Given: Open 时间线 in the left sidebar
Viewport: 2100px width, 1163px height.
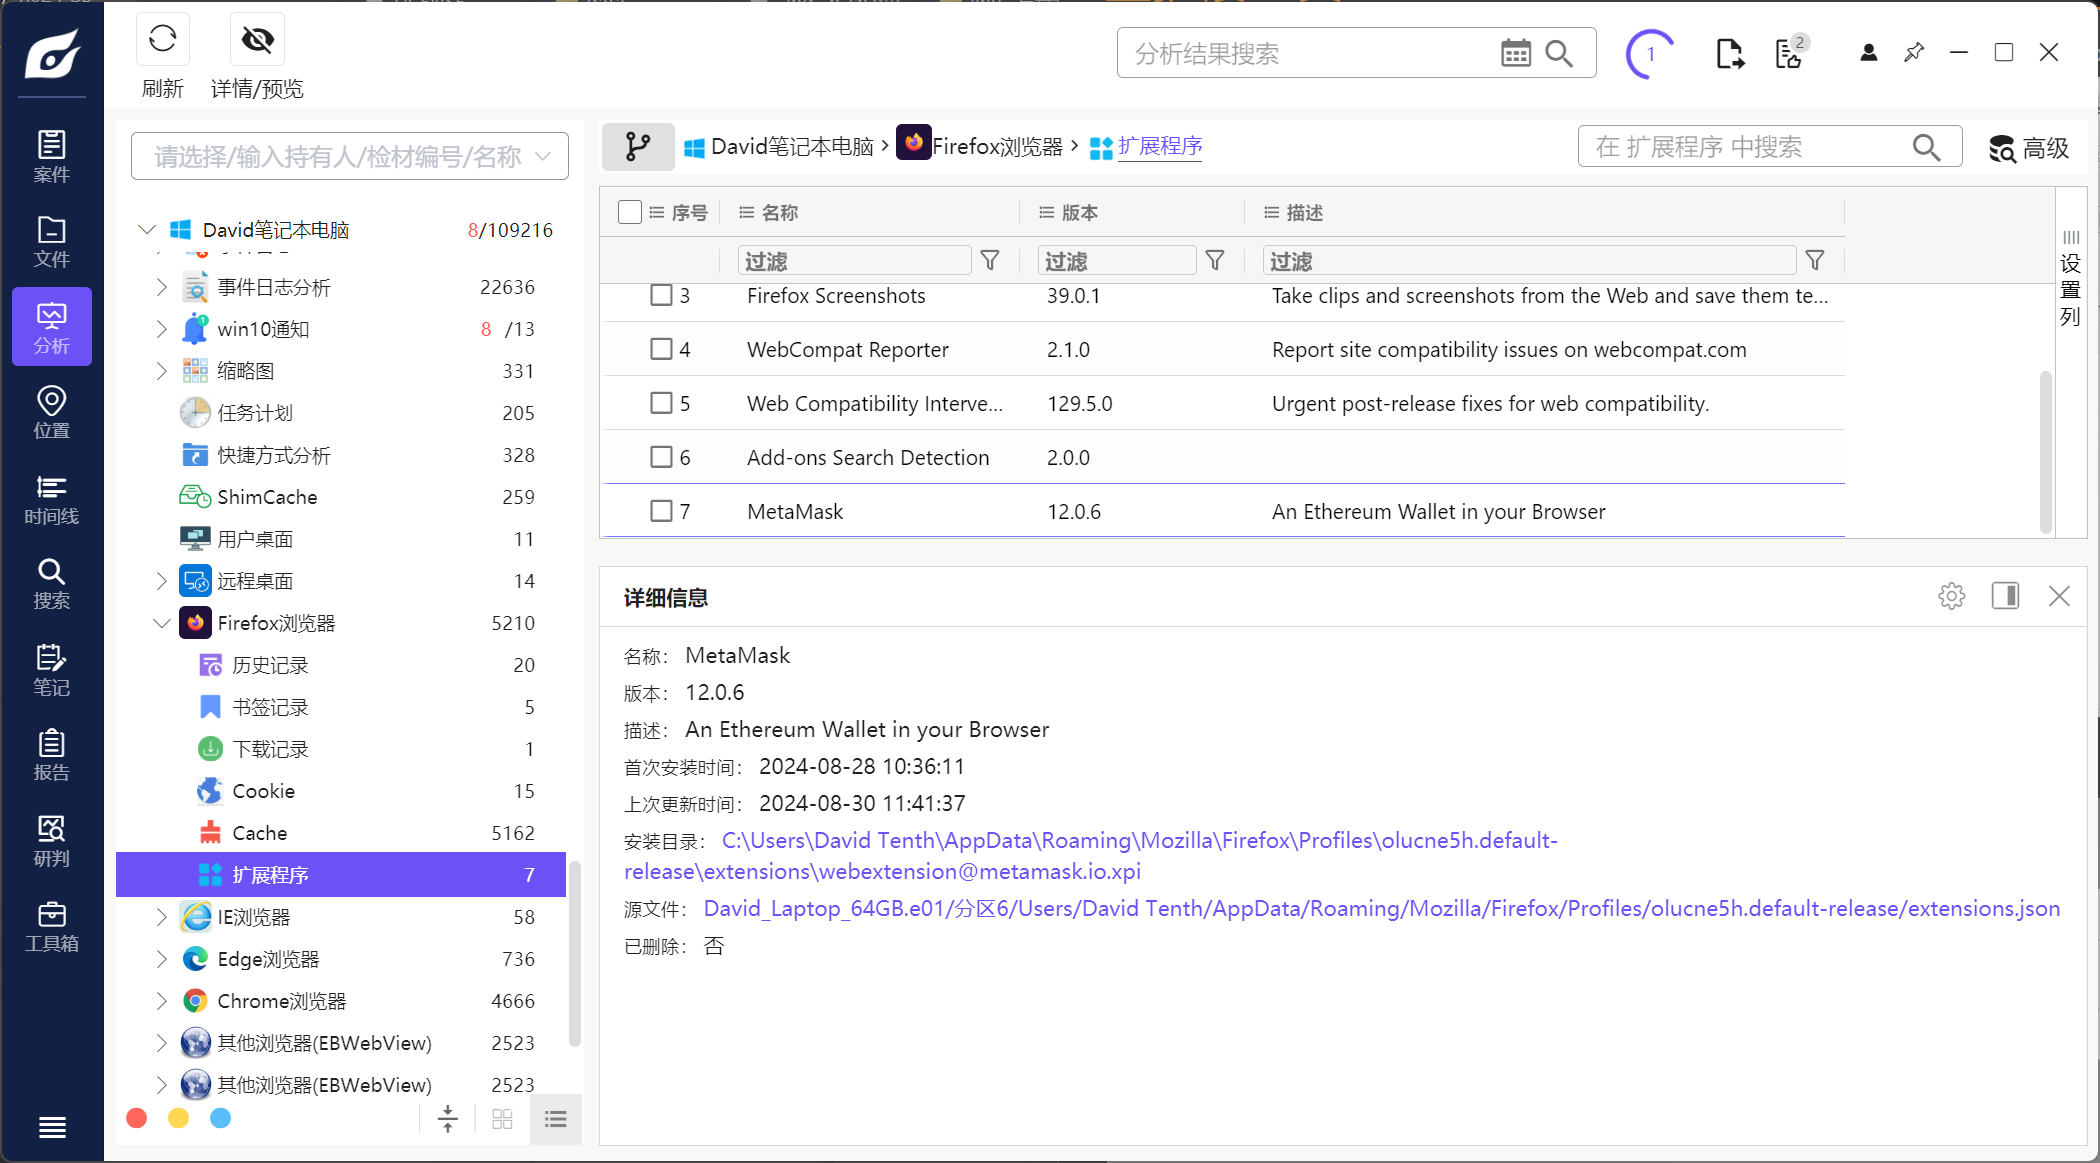Looking at the screenshot, I should click(x=51, y=499).
